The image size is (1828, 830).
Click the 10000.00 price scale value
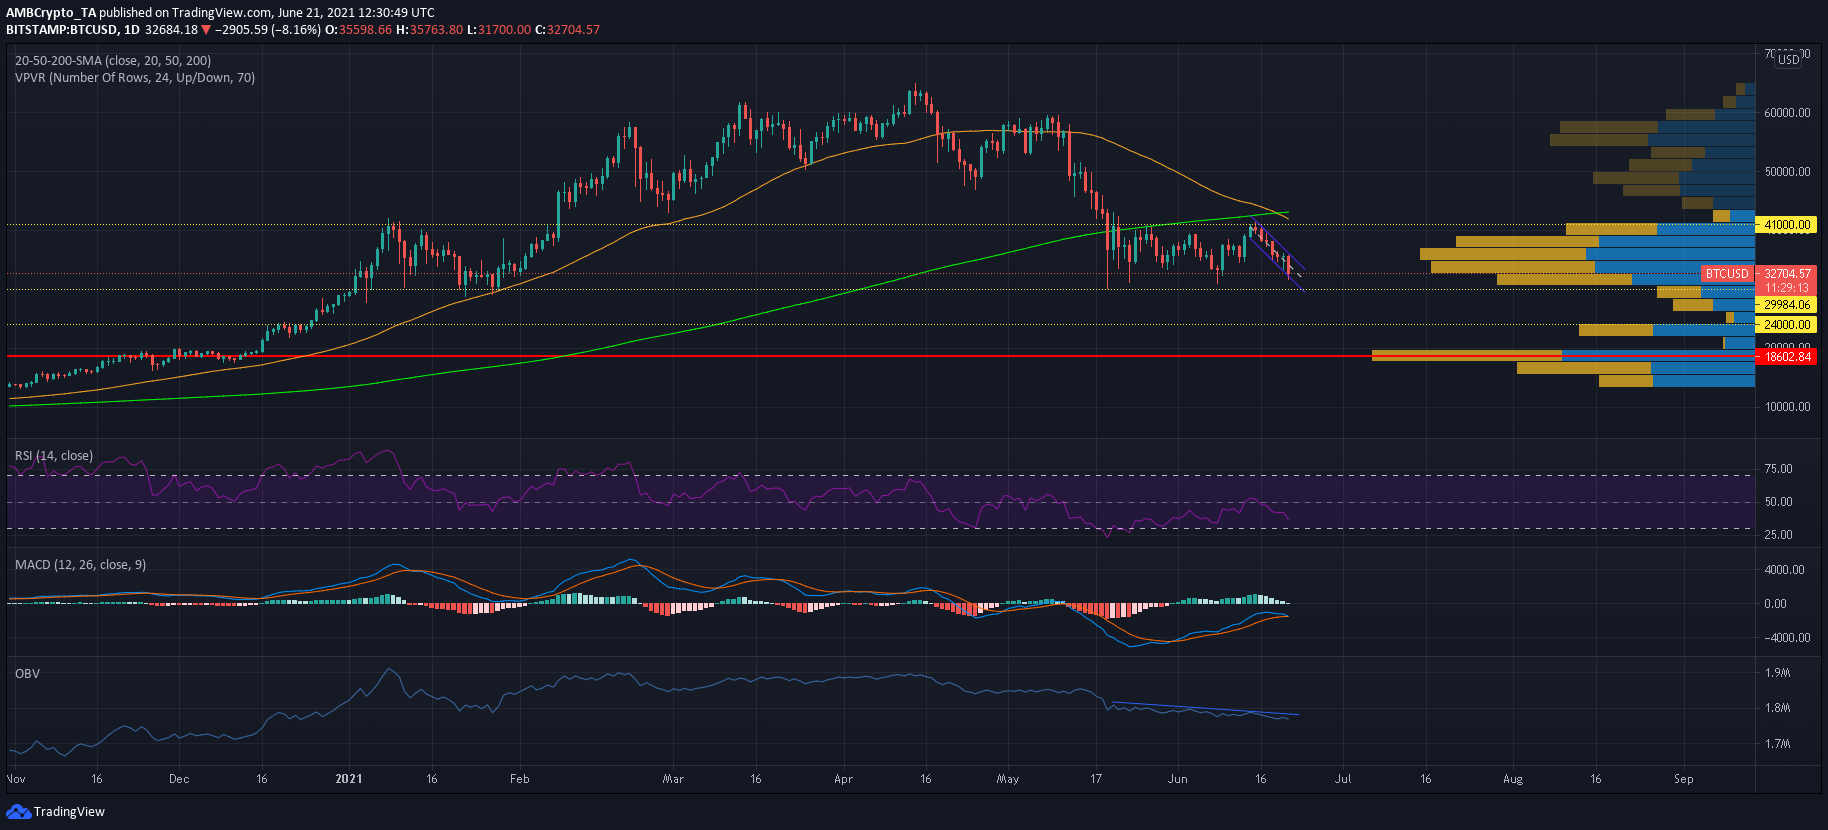point(1787,407)
